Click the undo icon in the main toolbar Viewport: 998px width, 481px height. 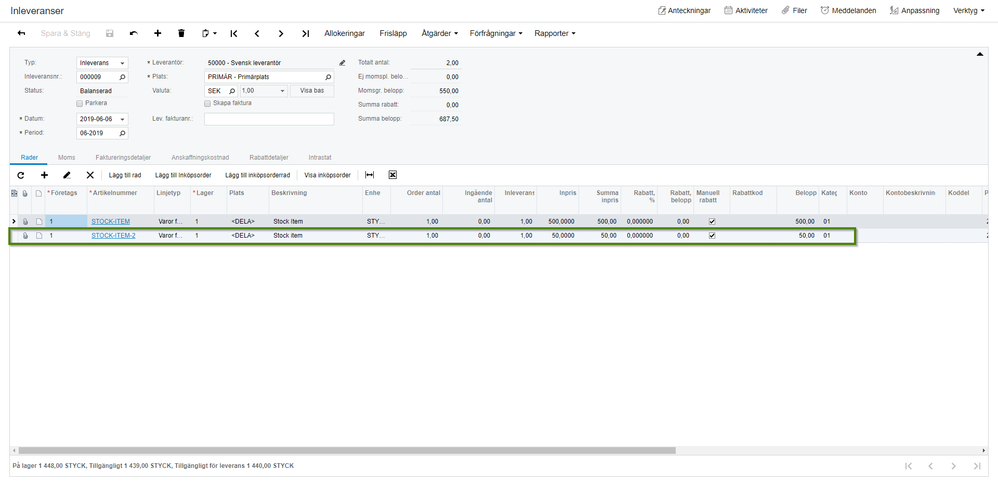coord(134,33)
